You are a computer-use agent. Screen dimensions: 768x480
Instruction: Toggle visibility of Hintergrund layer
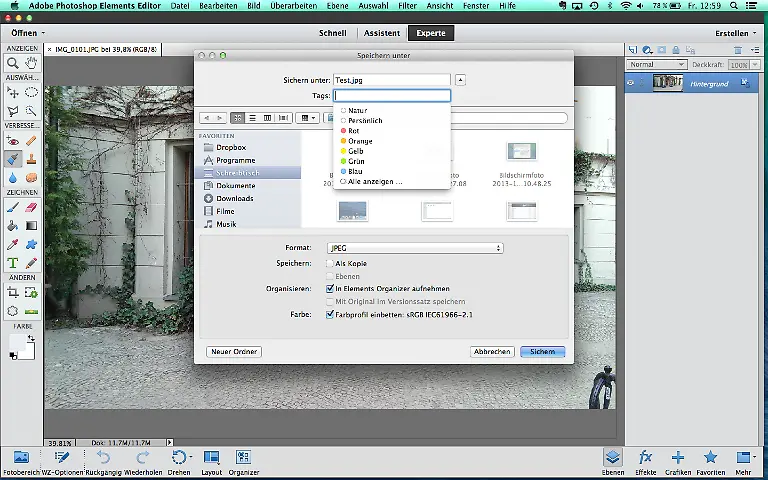[630, 83]
